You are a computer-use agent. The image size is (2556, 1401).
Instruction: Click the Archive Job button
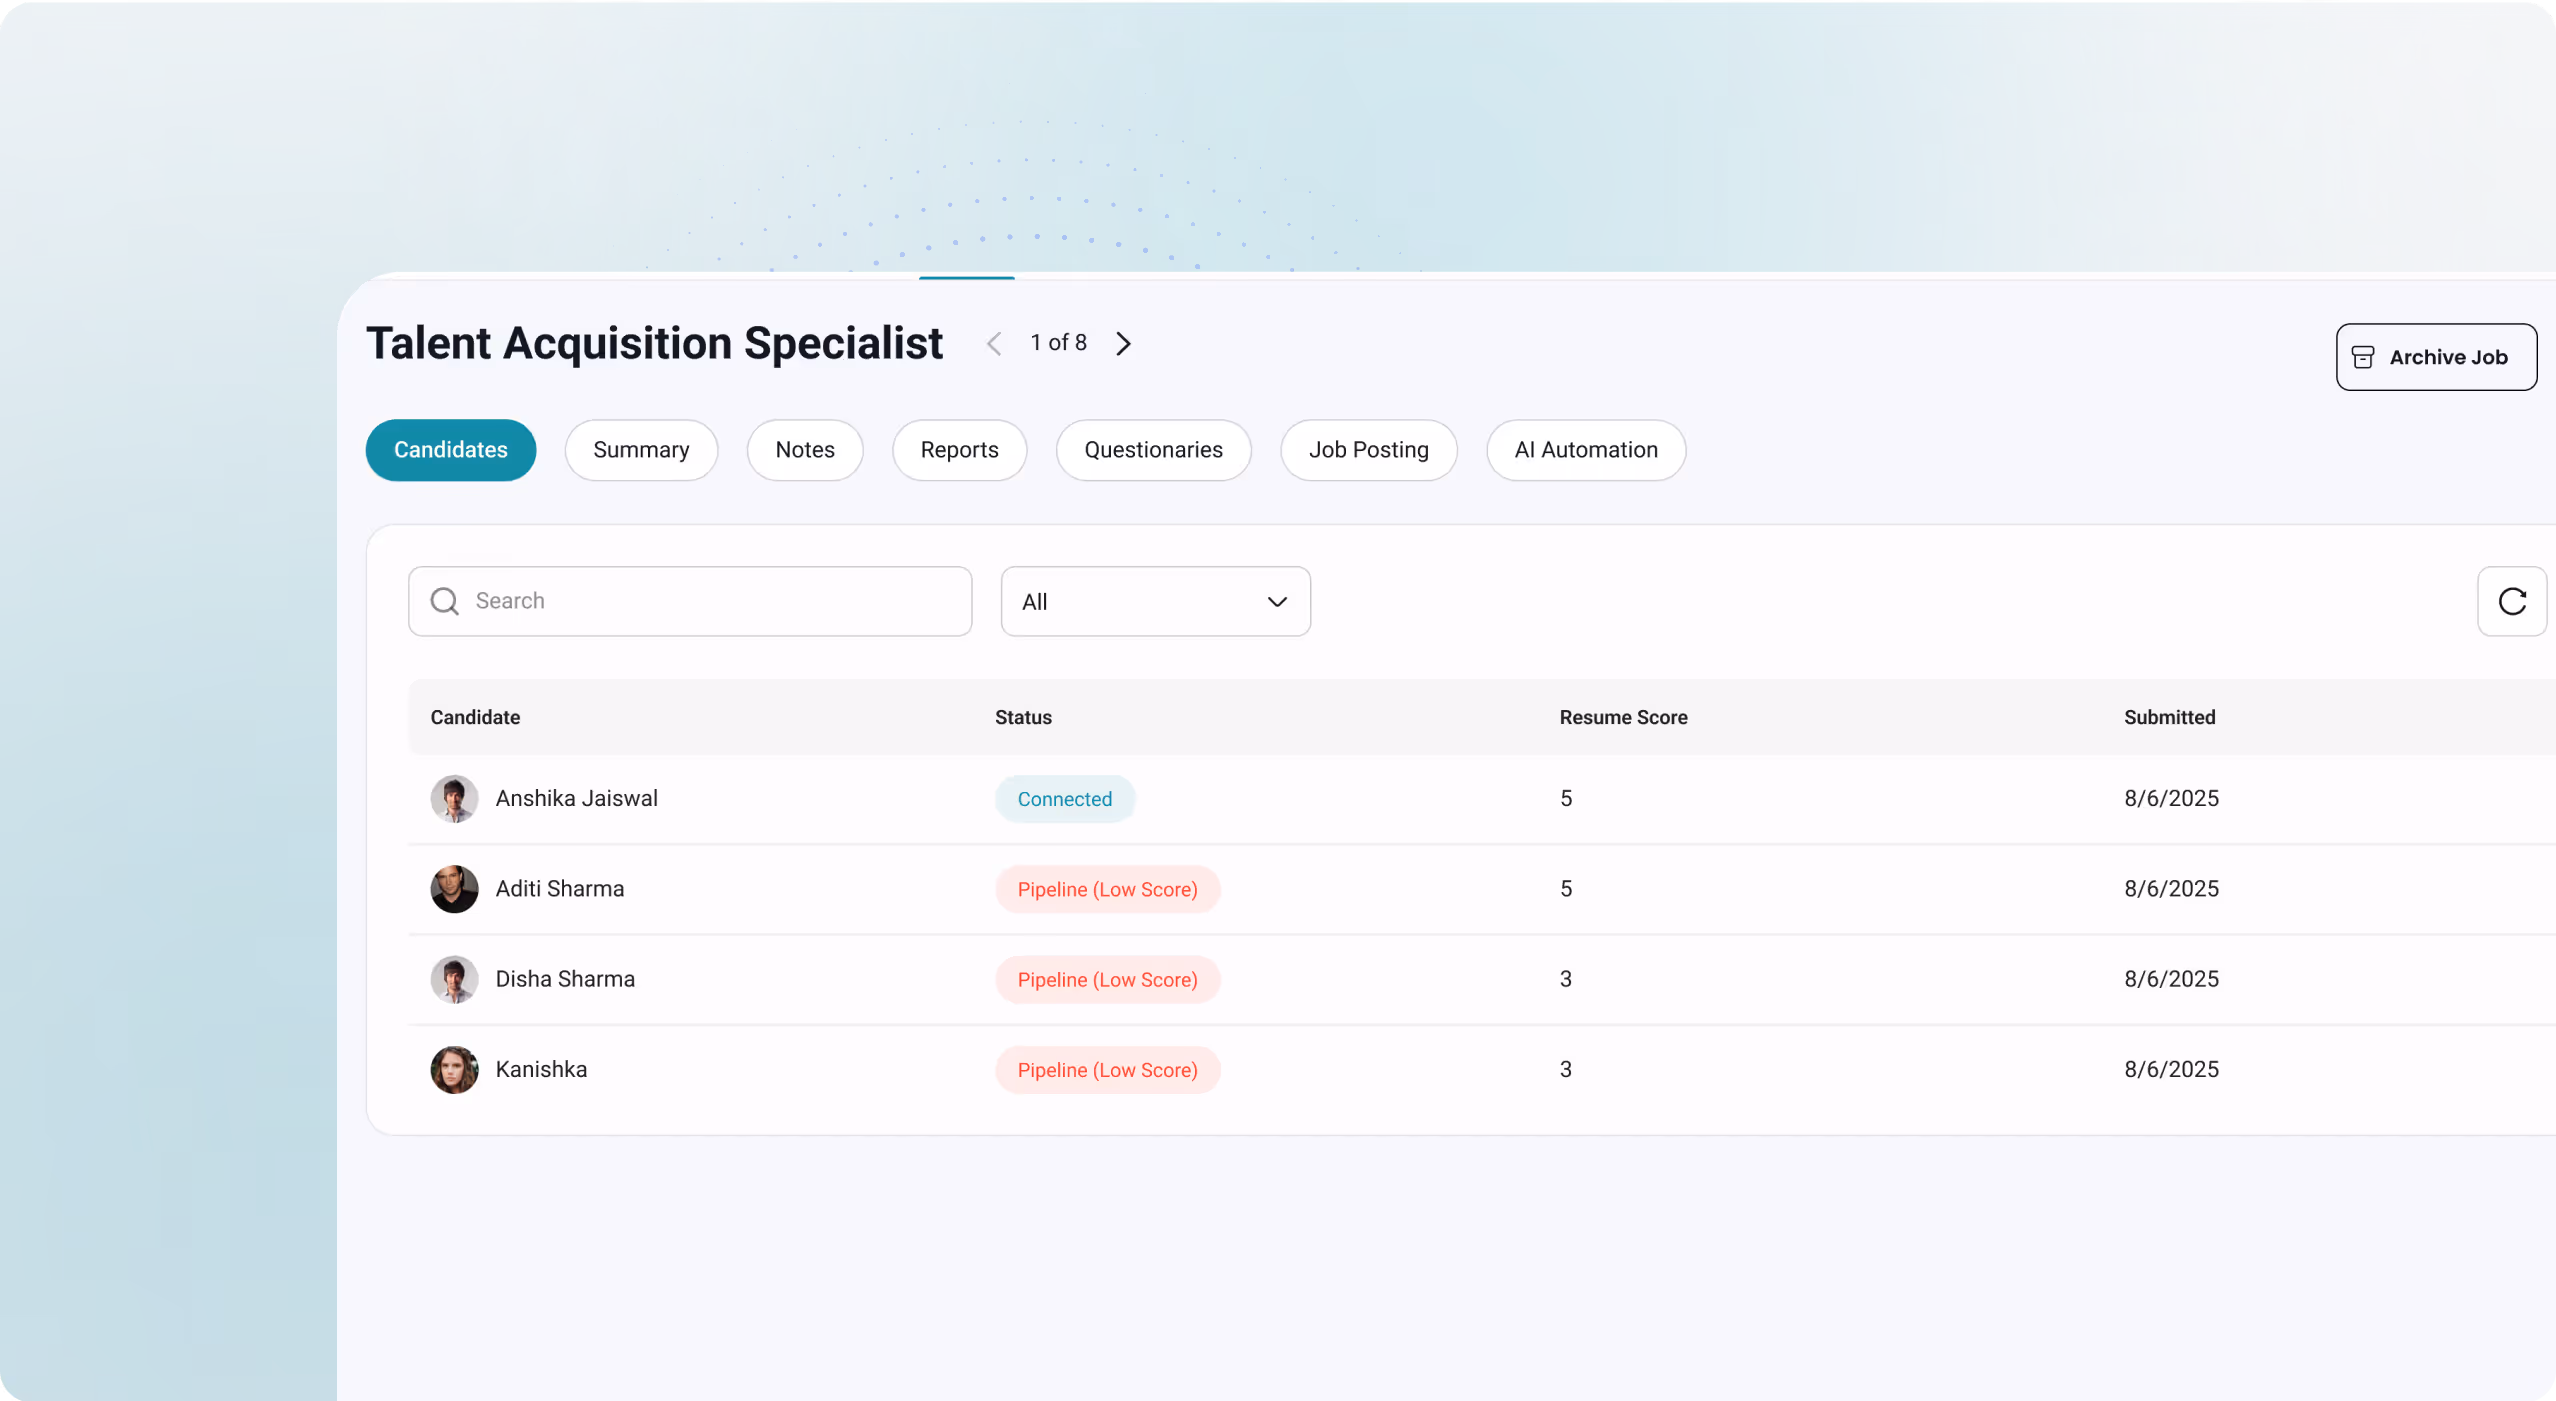coord(2436,357)
